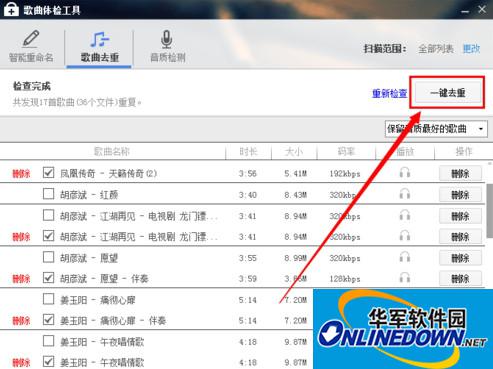Click headphone icon for 胡彦斌 - 红颜

[x=405, y=194]
